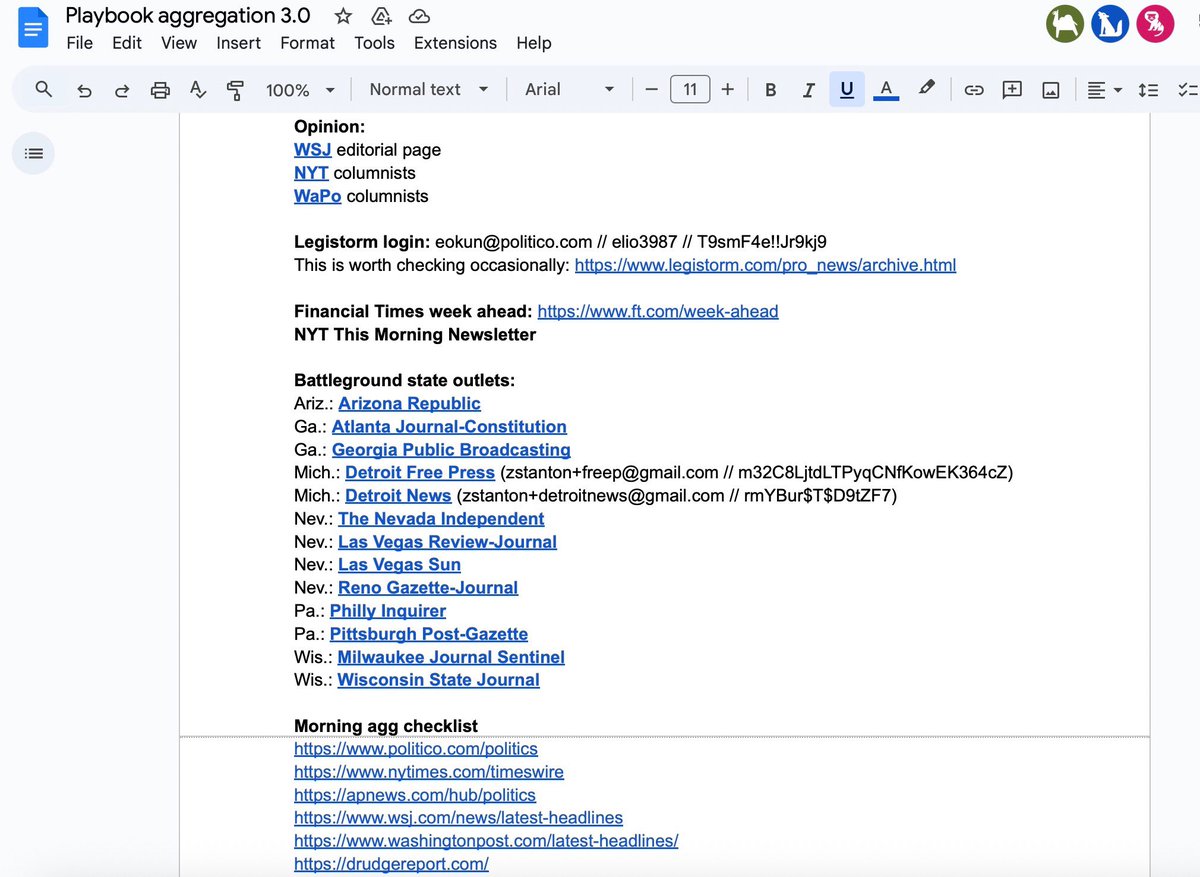Screen dimensions: 1200x877
Task: Open The Nevada Independent link
Action: [441, 518]
